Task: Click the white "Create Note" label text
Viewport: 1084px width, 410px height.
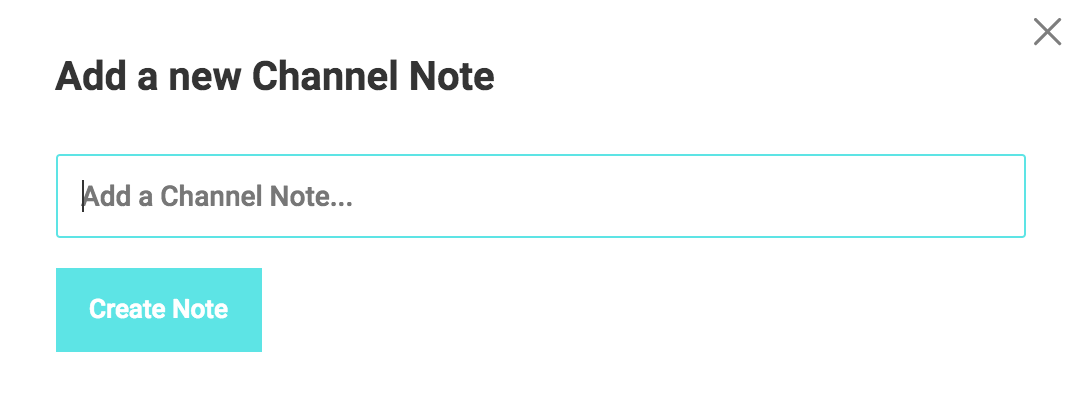Action: (x=159, y=310)
